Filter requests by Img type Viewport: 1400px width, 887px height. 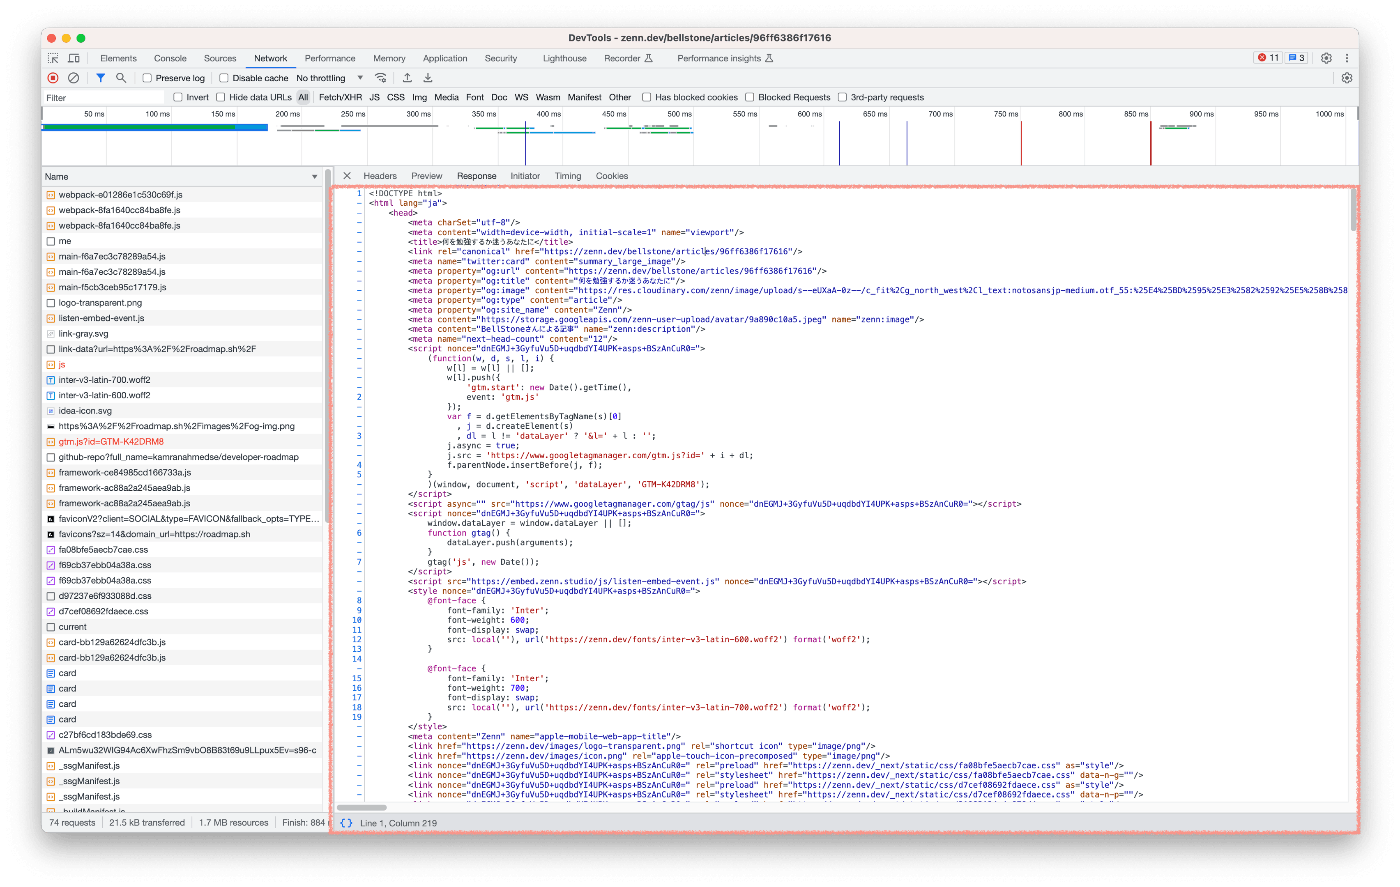[420, 98]
